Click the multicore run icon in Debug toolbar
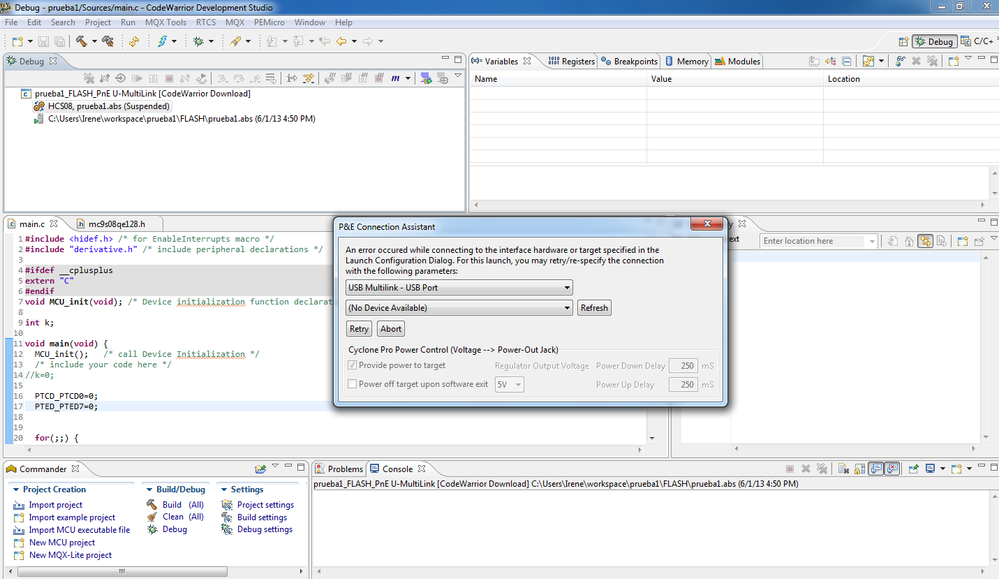The width and height of the screenshot is (999, 579). (426, 78)
